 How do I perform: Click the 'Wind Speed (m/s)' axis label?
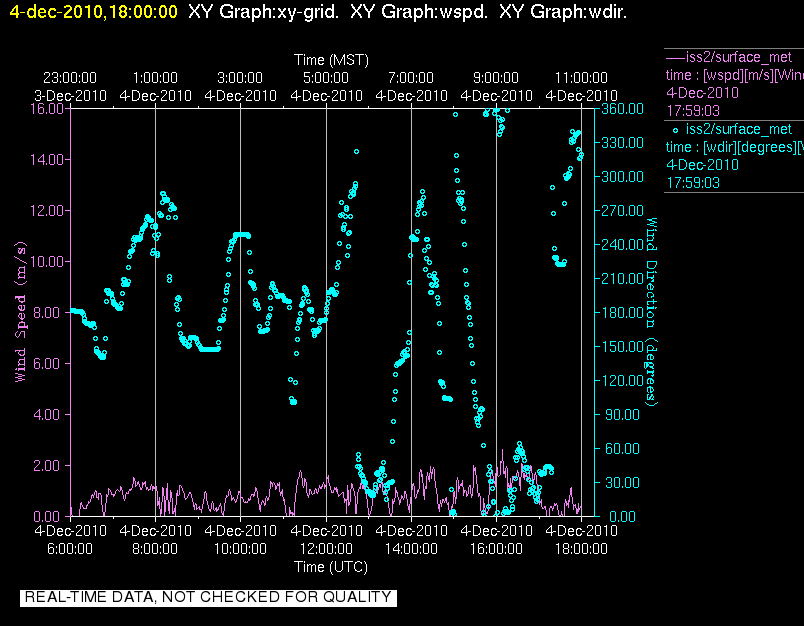(21, 312)
